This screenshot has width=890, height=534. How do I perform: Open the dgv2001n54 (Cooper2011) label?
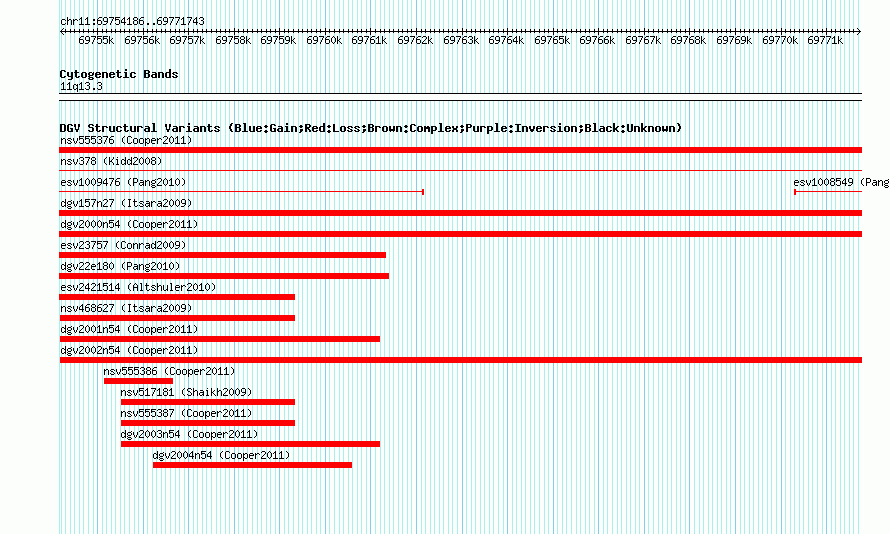coord(129,329)
